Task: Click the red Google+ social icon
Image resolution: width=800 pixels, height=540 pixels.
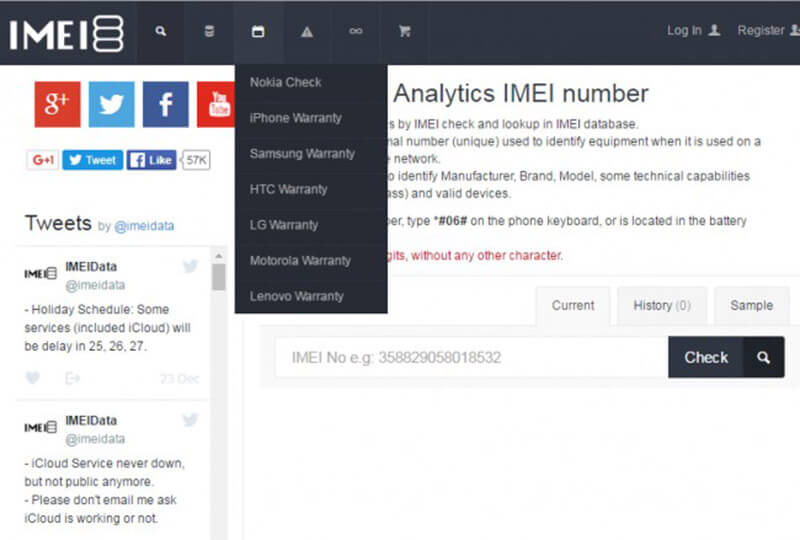Action: pyautogui.click(x=57, y=104)
